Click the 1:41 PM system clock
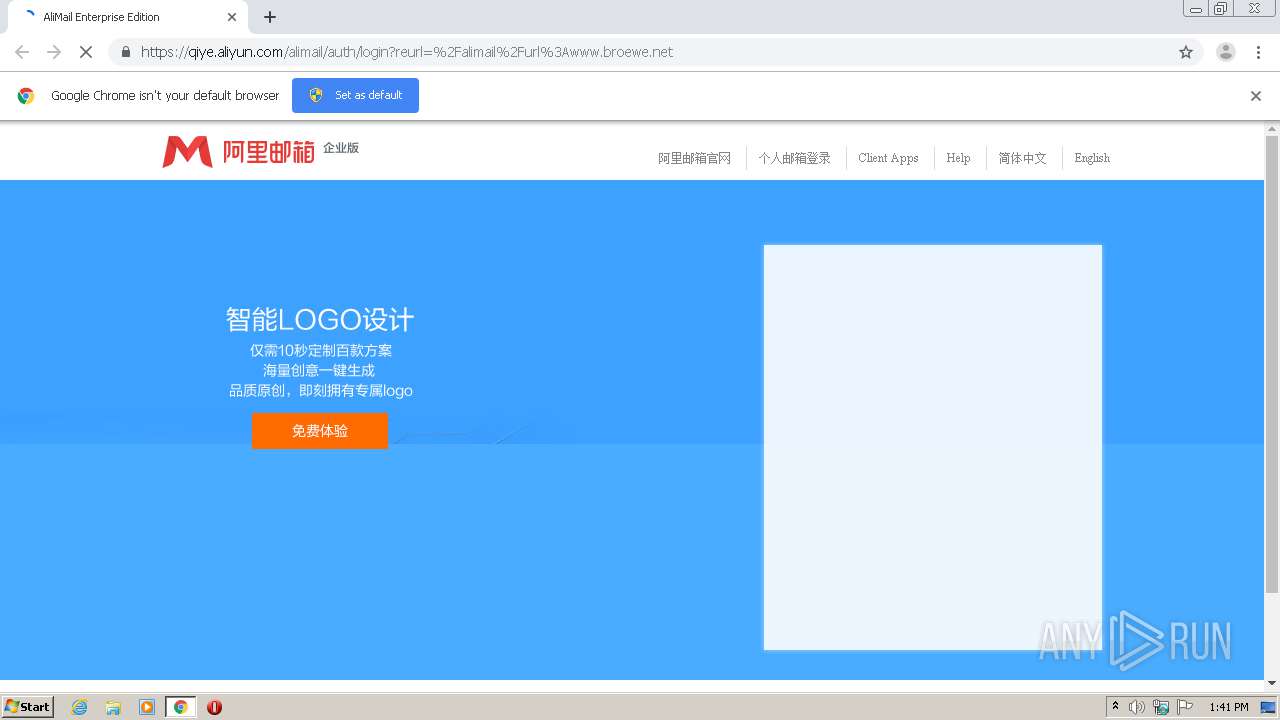Screen dimensions: 1280x720 click(1228, 707)
